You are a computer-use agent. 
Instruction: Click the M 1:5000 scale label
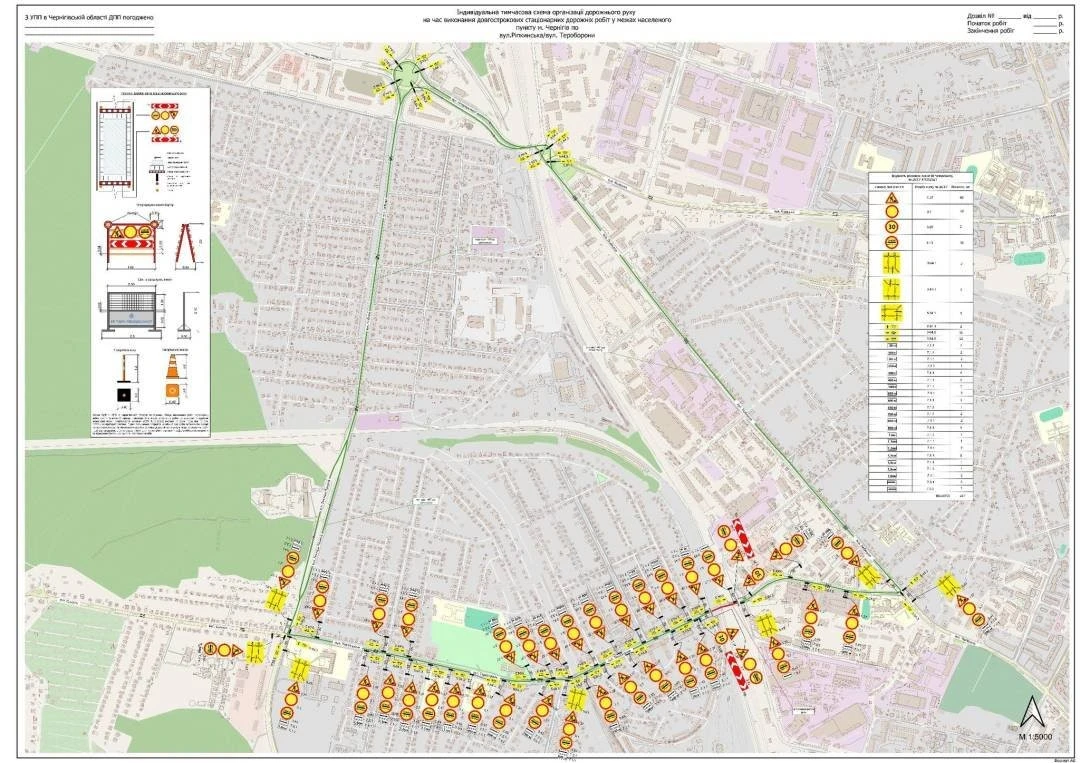1036,736
